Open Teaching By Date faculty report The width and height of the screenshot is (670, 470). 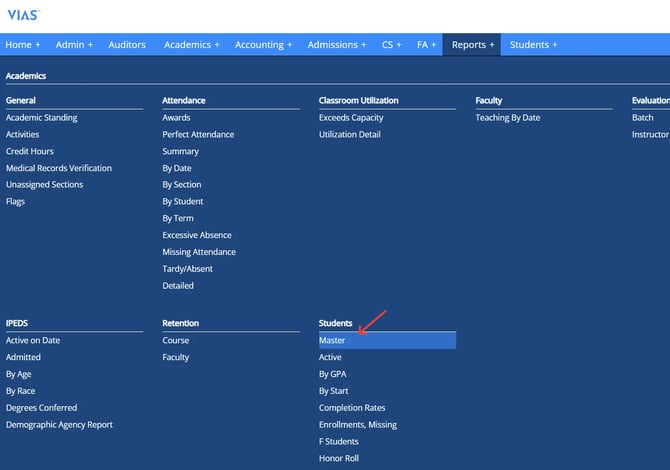[507, 118]
